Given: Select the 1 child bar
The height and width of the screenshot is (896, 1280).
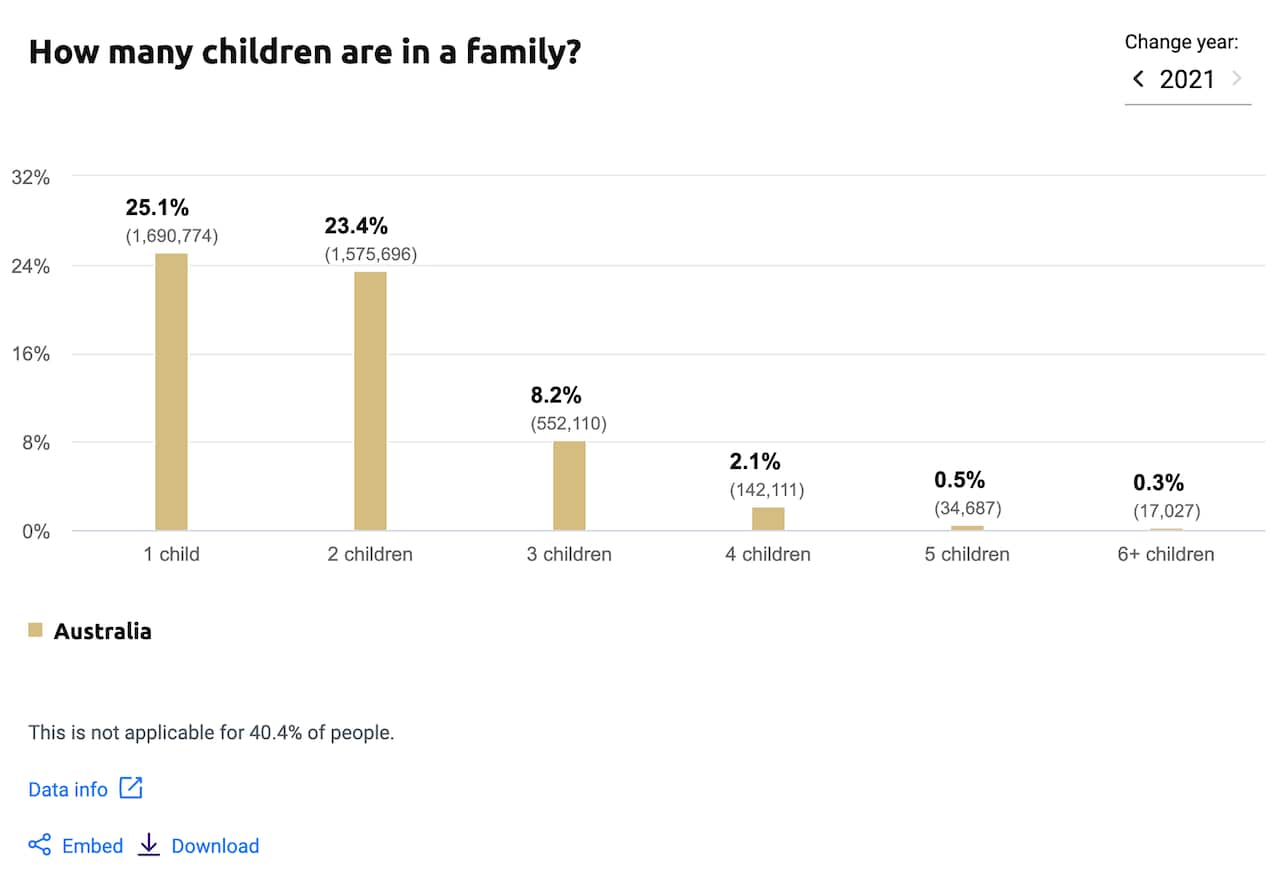Looking at the screenshot, I should [x=171, y=390].
